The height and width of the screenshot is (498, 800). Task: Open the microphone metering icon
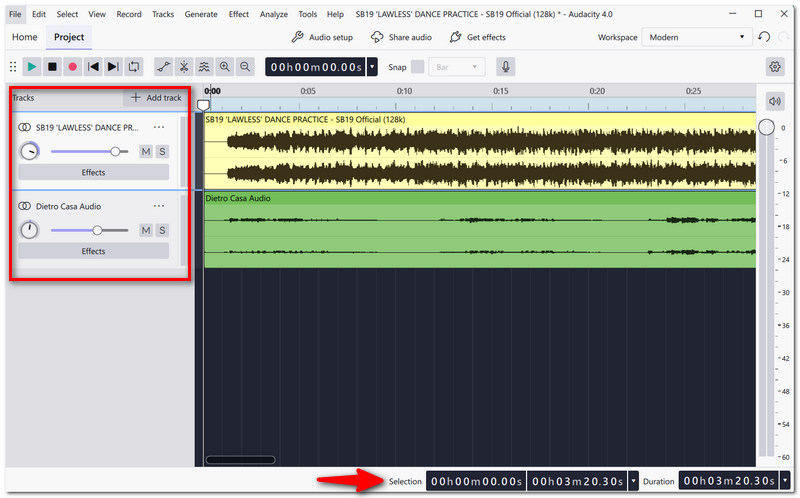(x=506, y=67)
